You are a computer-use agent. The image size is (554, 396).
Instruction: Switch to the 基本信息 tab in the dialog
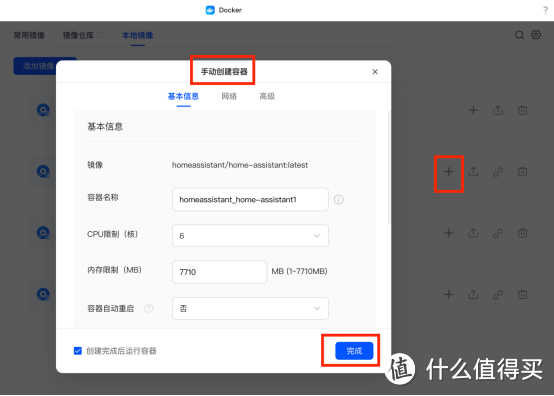[x=183, y=96]
